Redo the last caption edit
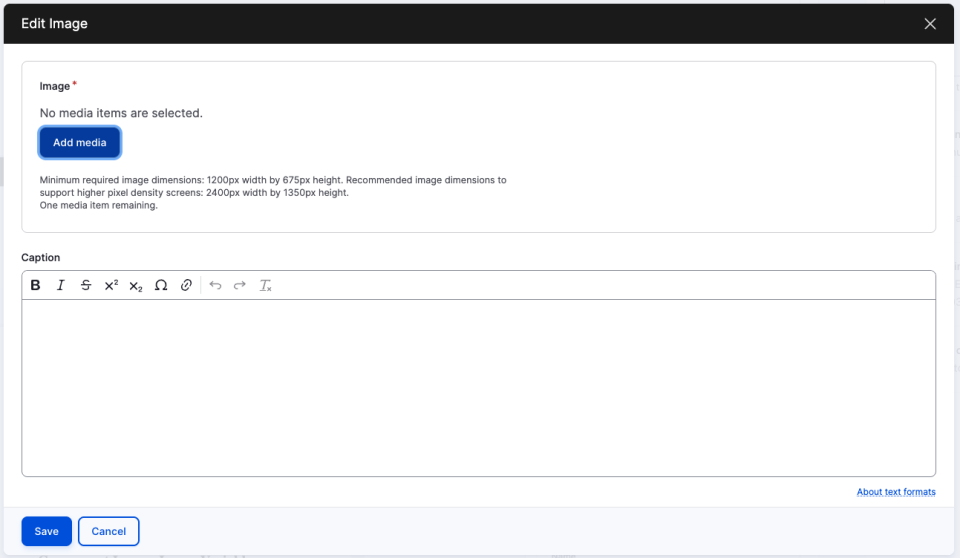This screenshot has height=558, width=960. click(x=240, y=285)
